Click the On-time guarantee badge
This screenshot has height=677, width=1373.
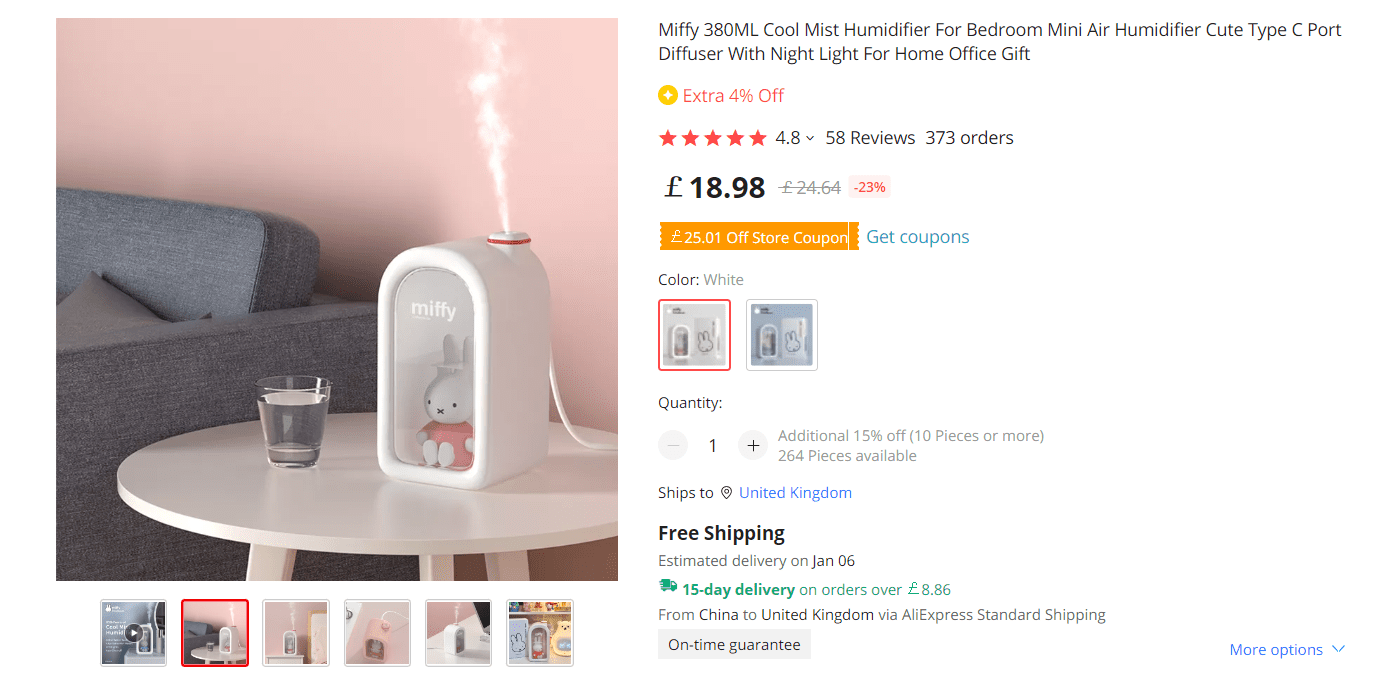(734, 644)
